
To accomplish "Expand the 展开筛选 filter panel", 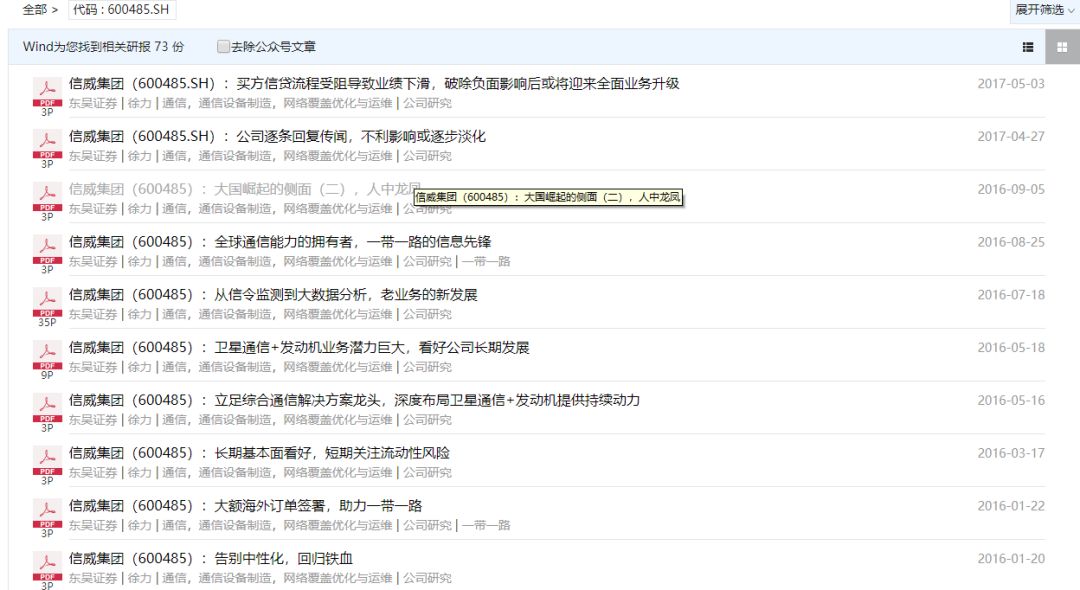I will [1044, 10].
